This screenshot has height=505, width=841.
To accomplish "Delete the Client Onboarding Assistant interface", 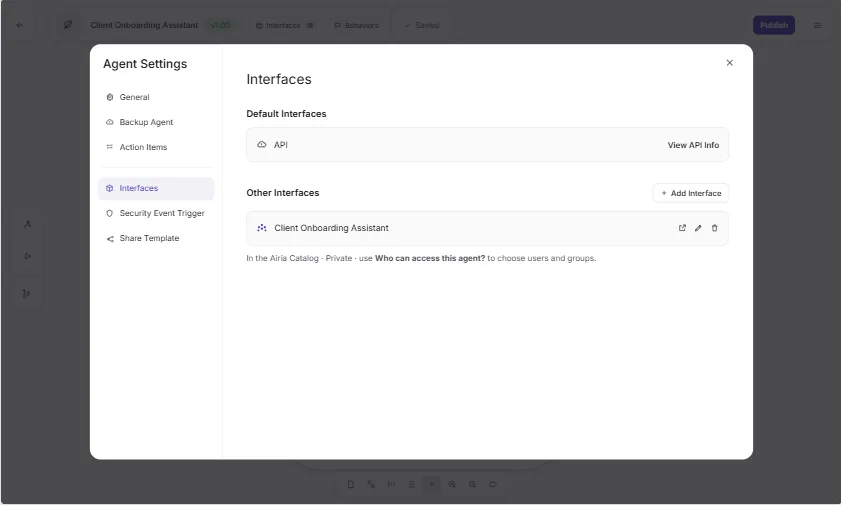I will pos(714,228).
